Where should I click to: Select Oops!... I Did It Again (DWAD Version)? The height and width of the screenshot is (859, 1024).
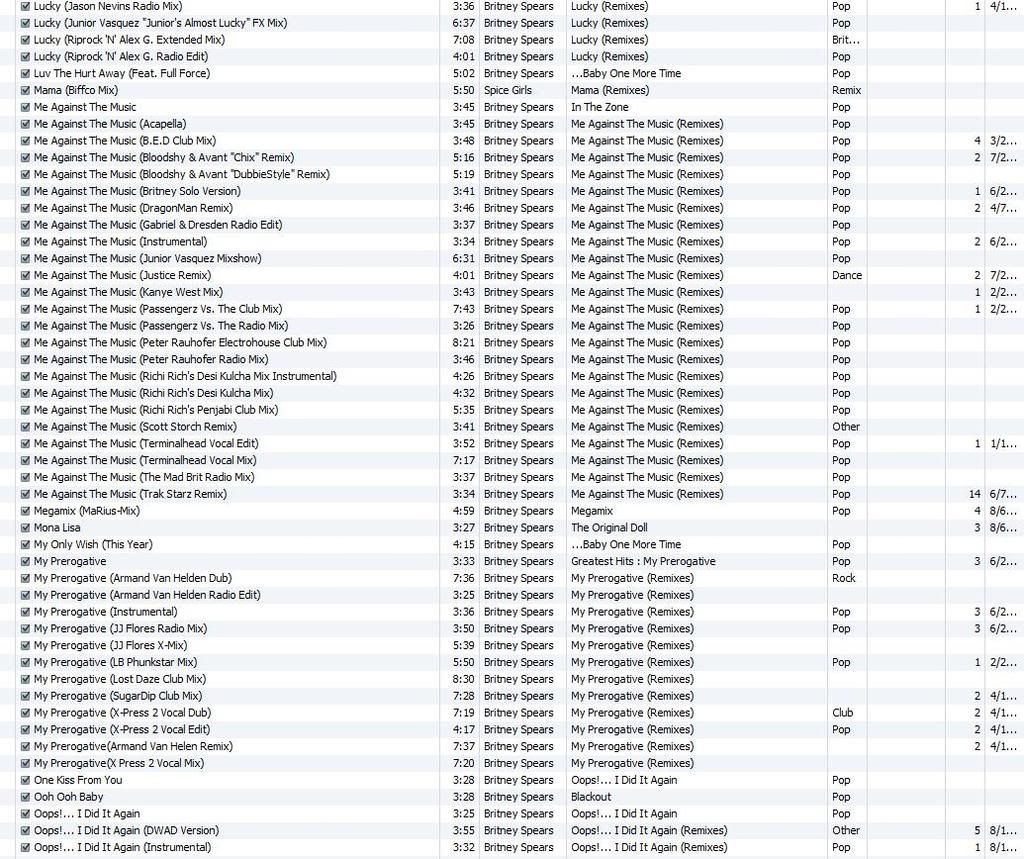(x=126, y=830)
